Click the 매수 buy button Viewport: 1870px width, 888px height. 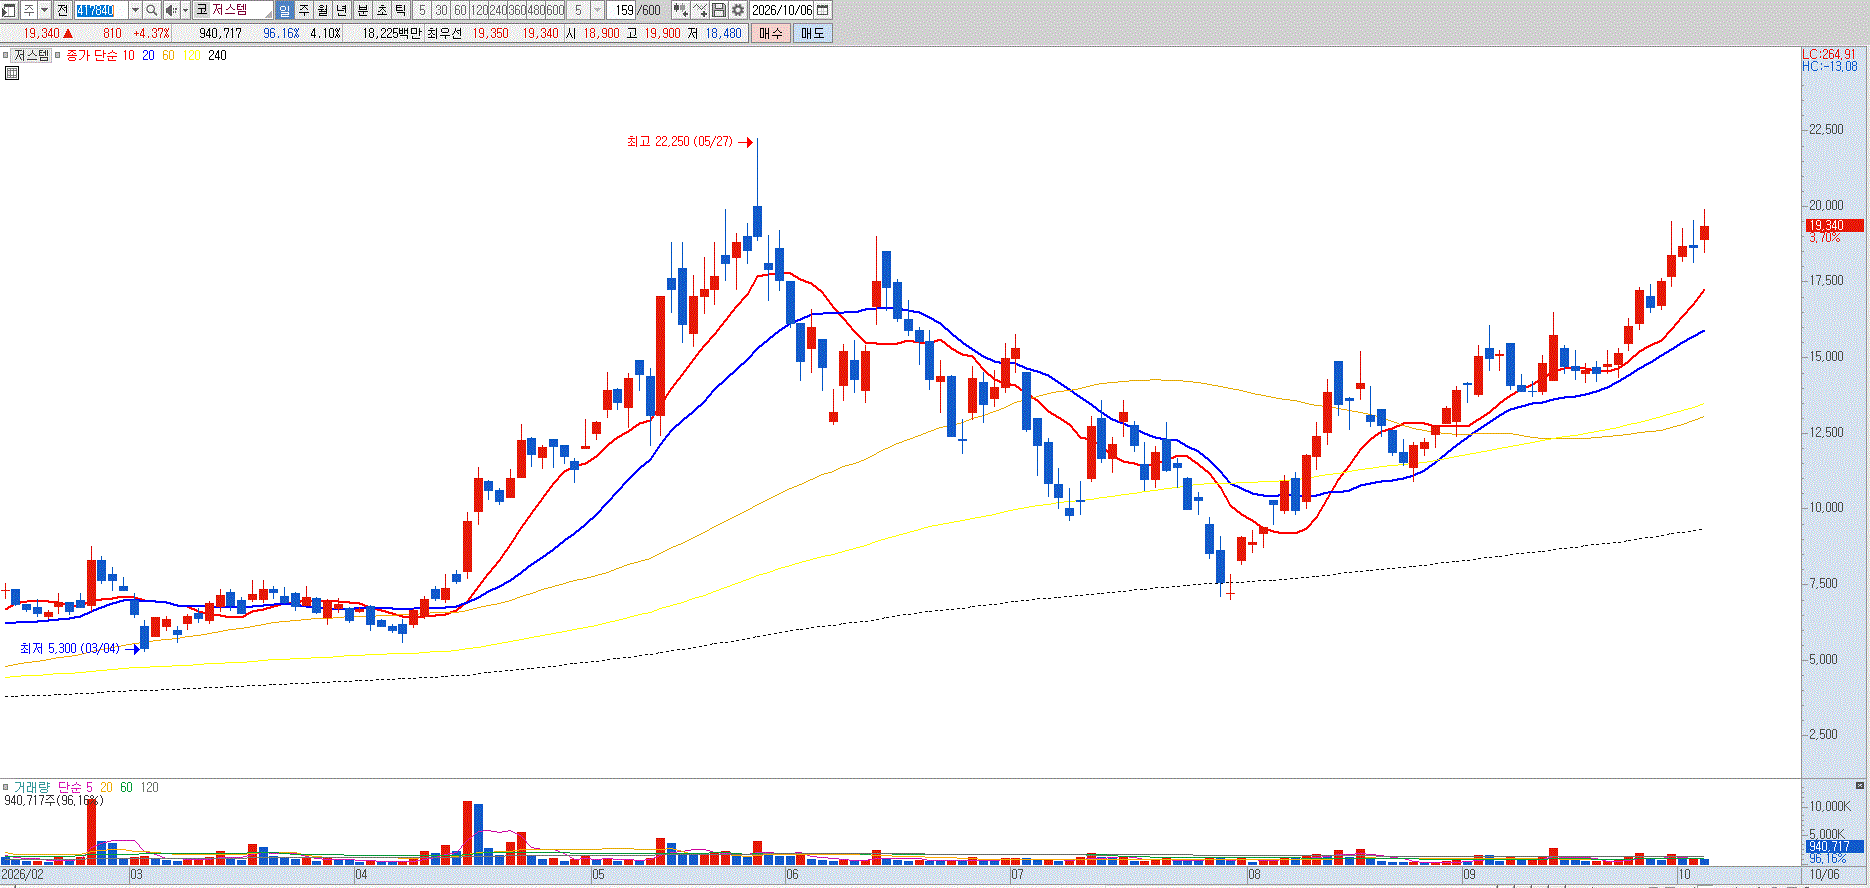(771, 33)
